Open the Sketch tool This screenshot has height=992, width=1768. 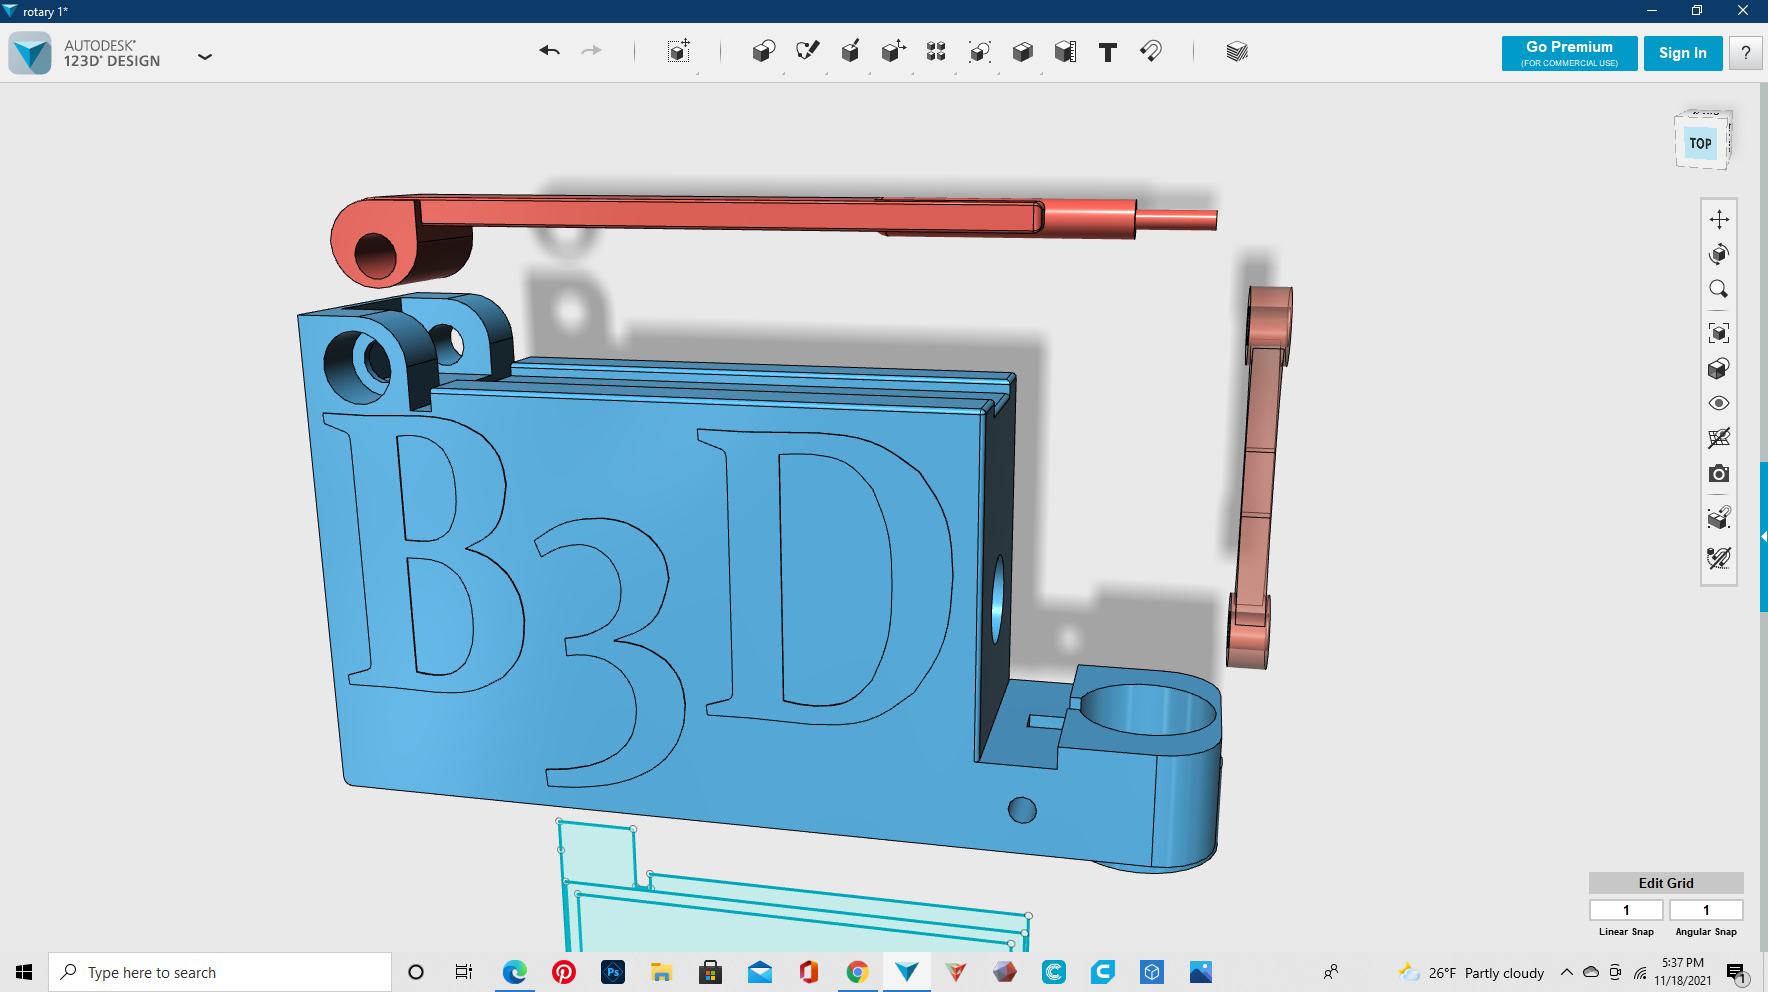807,51
